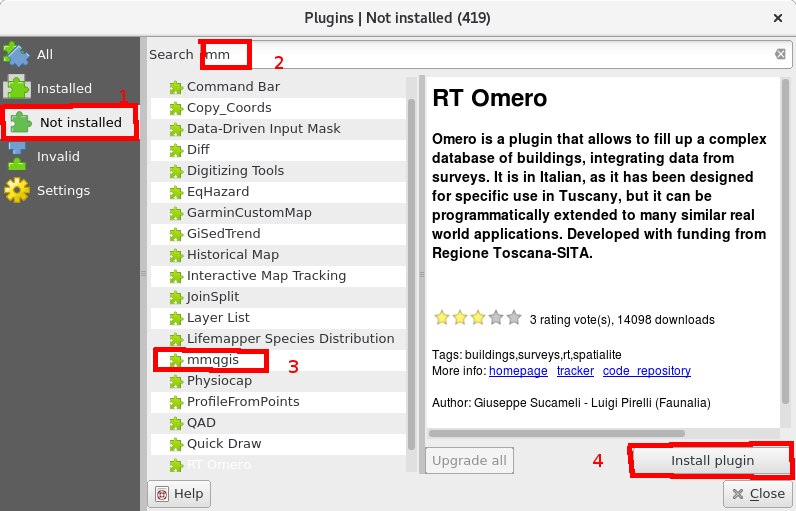The height and width of the screenshot is (511, 796).
Task: Click the description panel horizontal scrollbar
Action: click(x=557, y=433)
